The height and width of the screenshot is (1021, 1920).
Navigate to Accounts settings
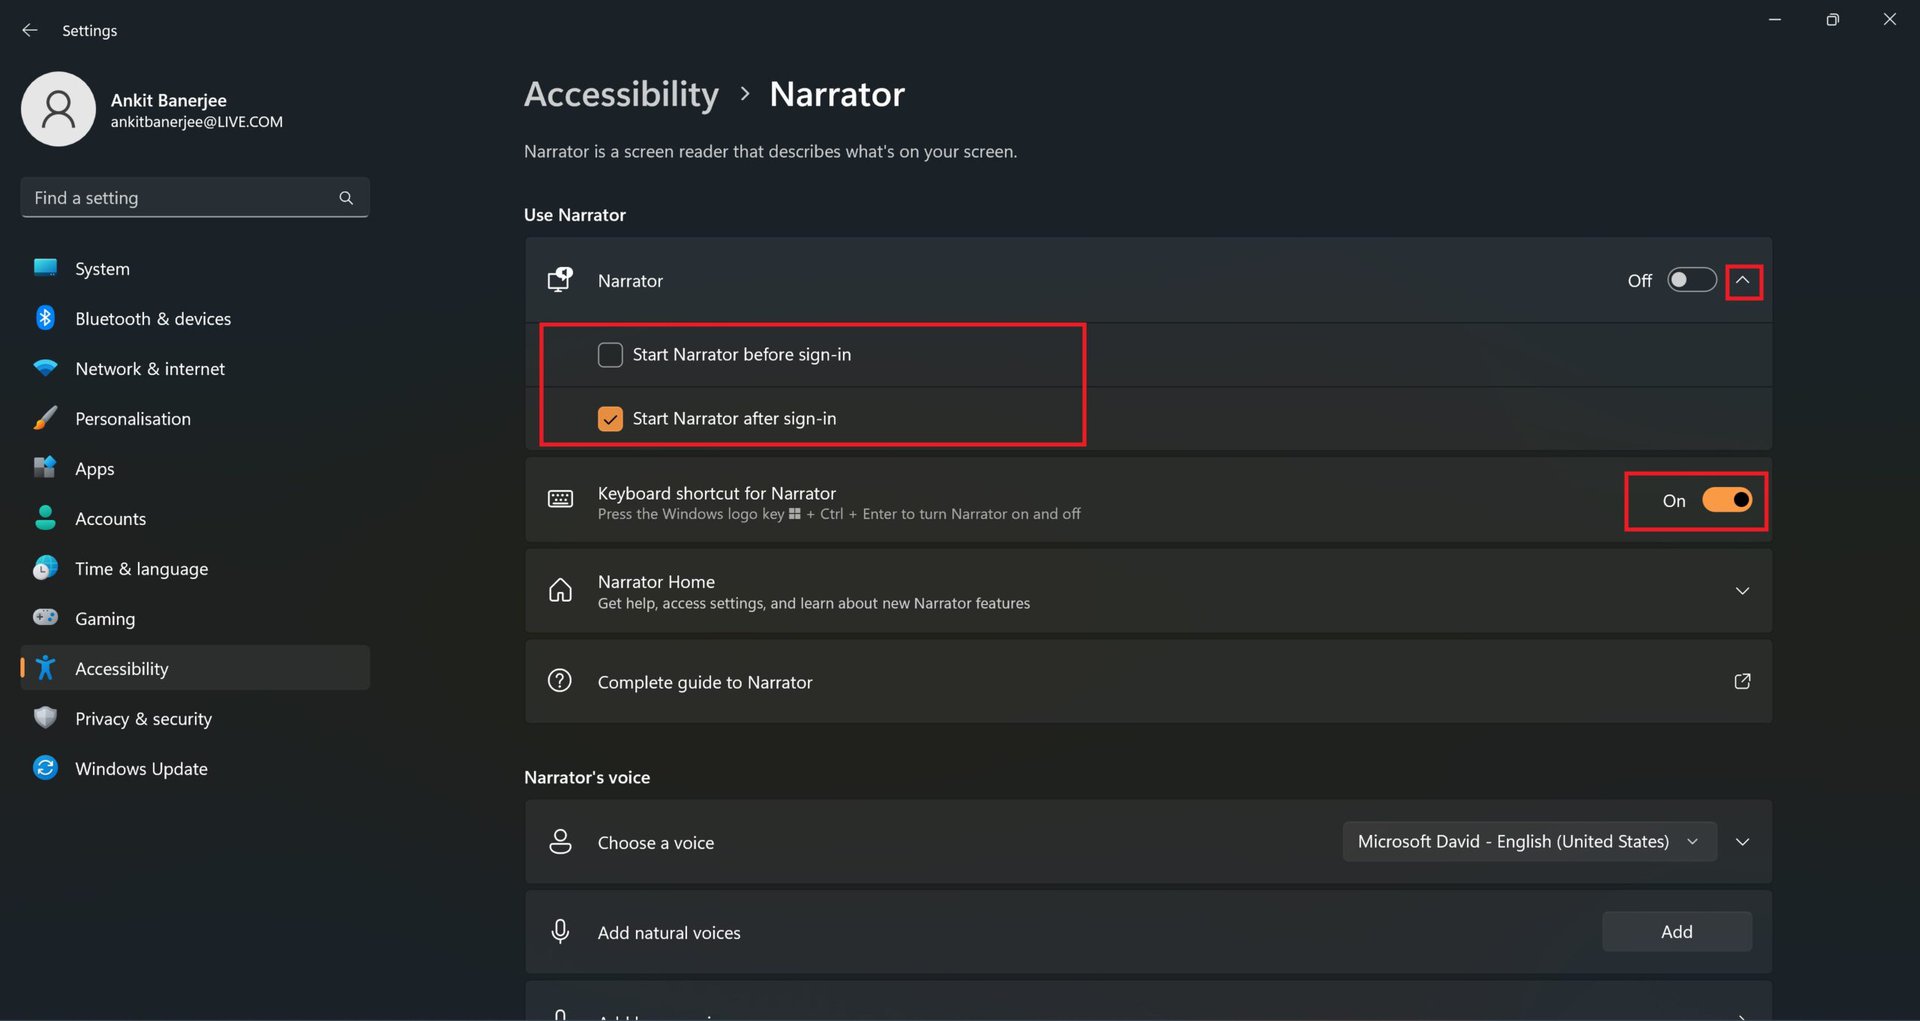click(195, 518)
